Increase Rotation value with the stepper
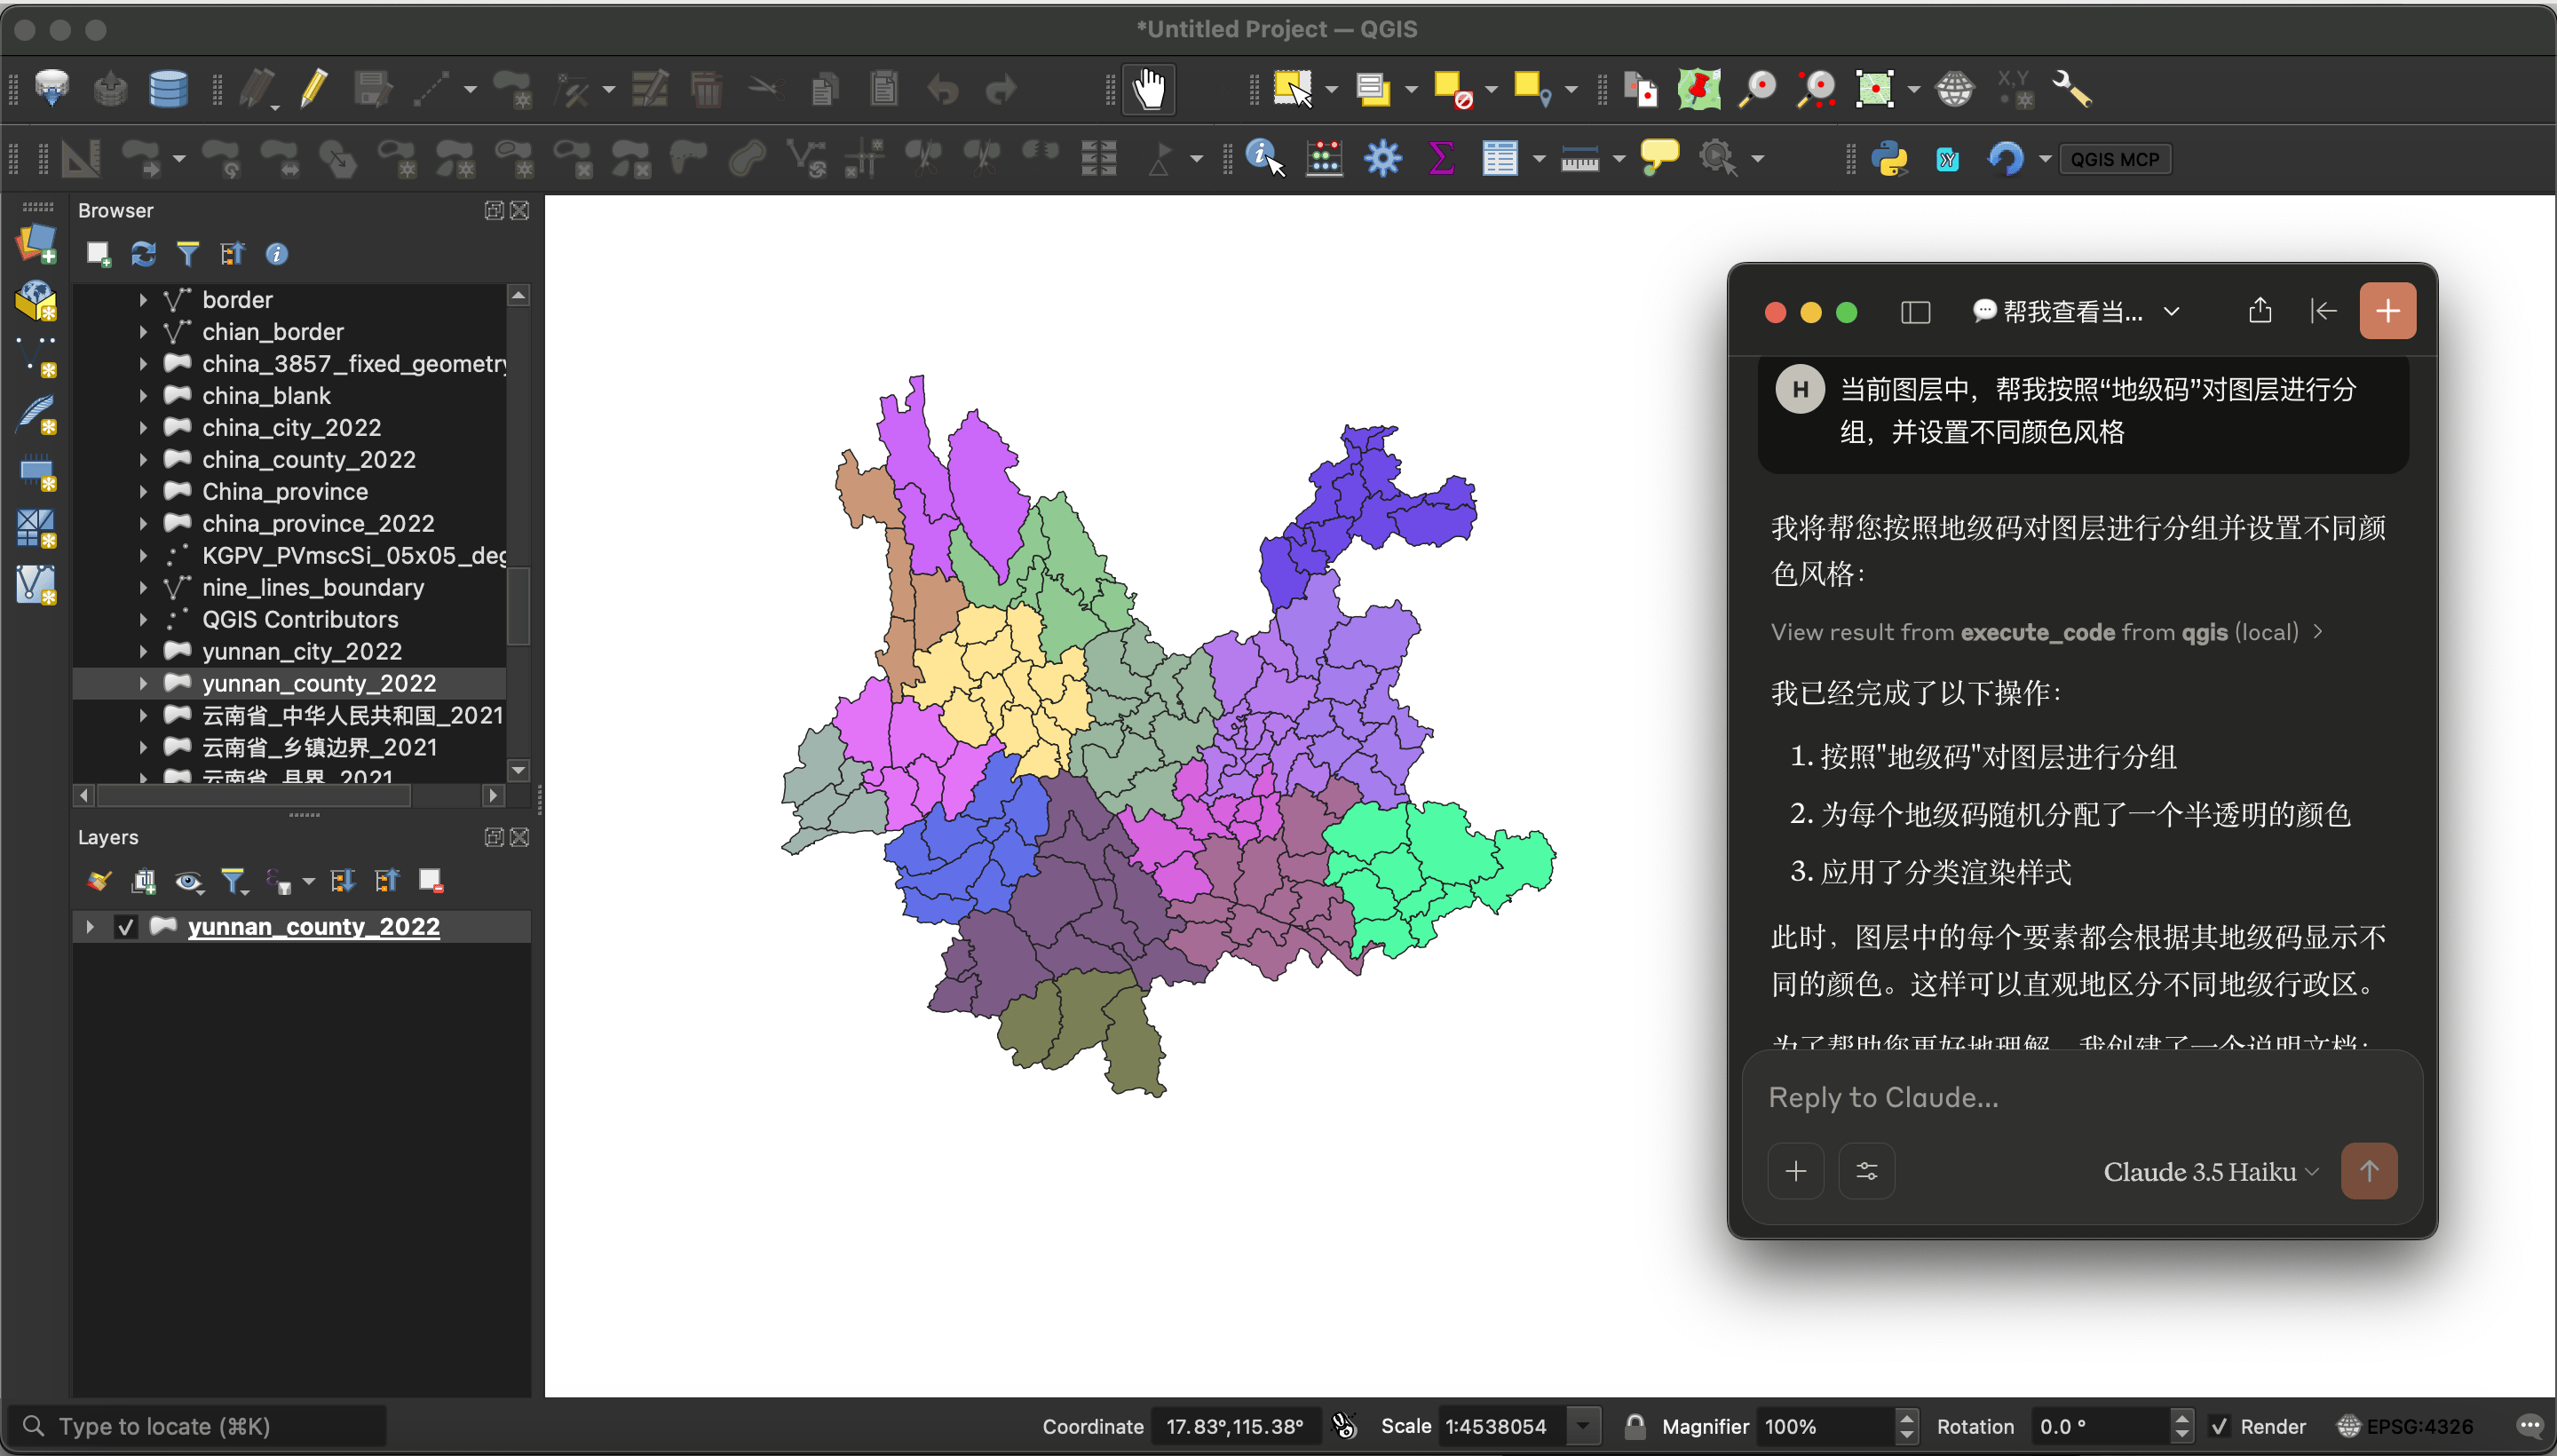 [2183, 1418]
